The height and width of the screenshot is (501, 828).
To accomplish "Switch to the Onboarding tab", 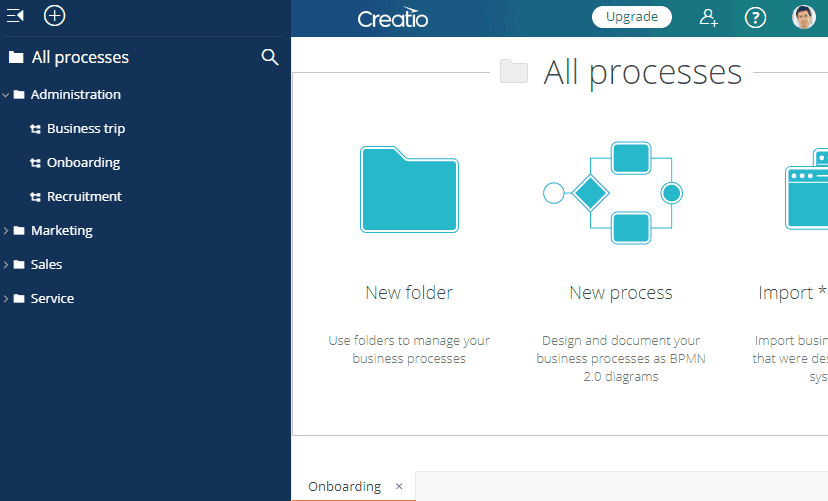I will 344,486.
